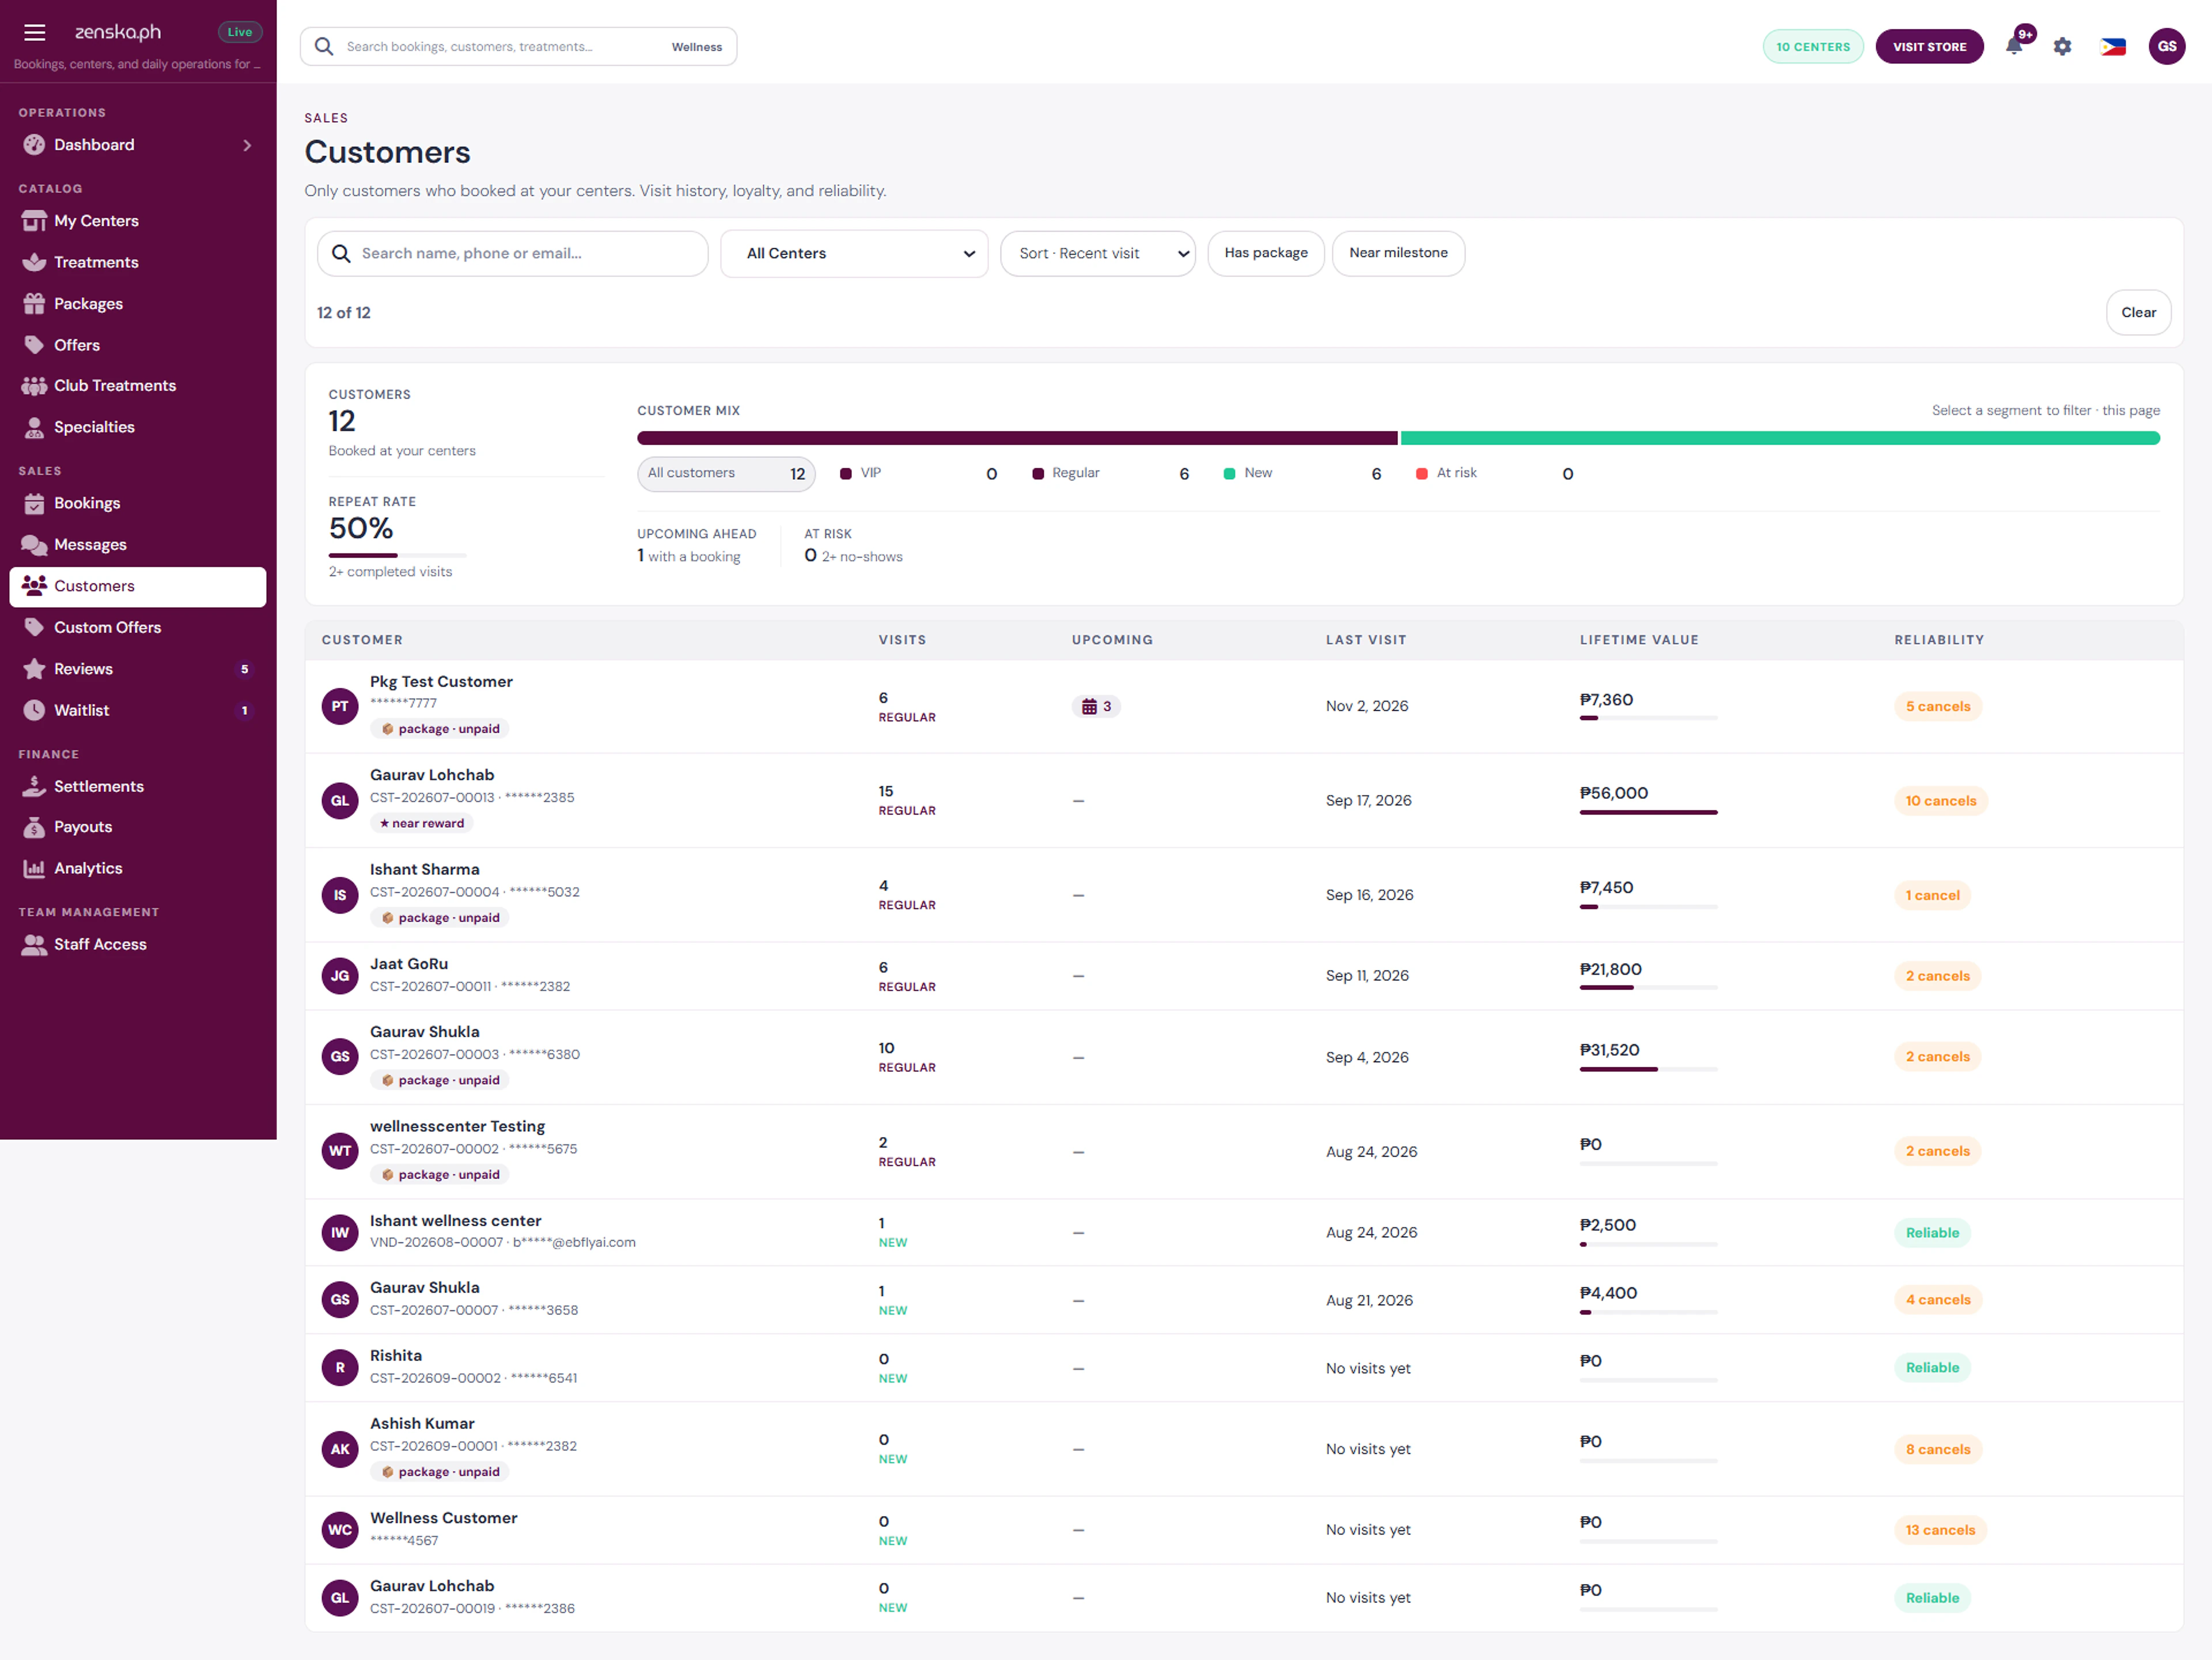Viewport: 2212px width, 1660px height.
Task: Click the 10 CENTERS button
Action: coord(1812,46)
